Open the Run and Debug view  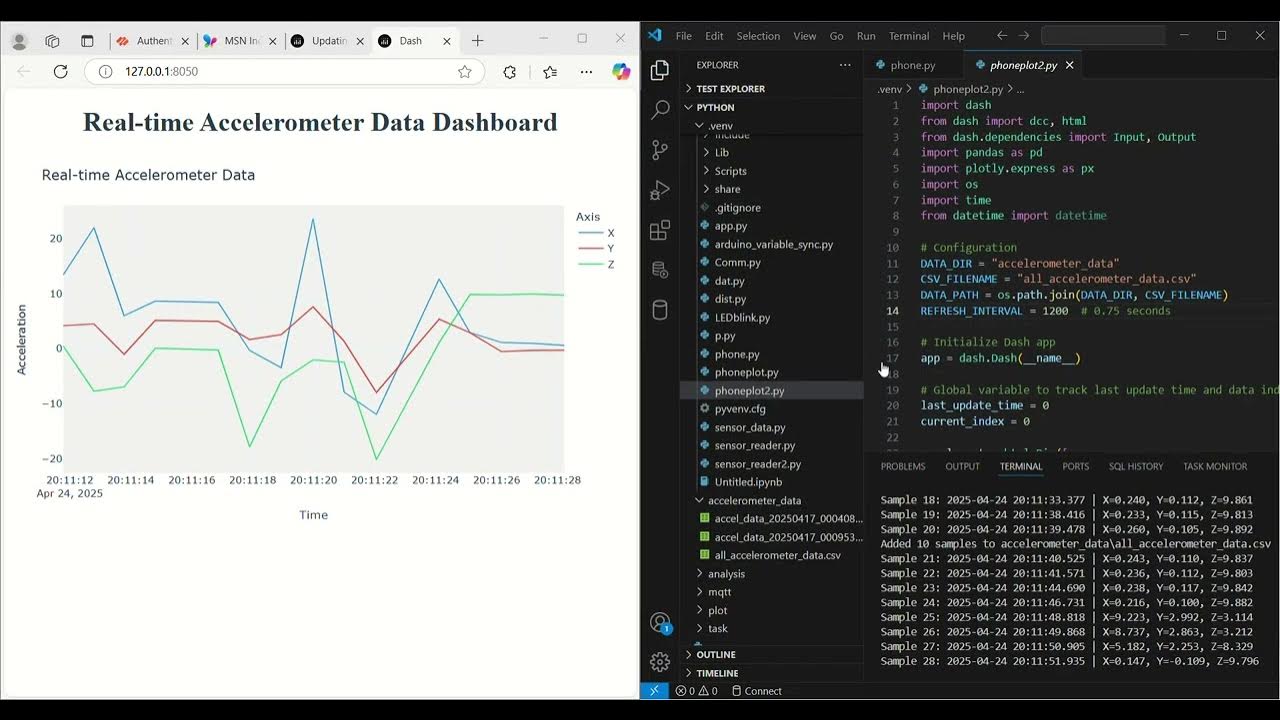coord(660,190)
